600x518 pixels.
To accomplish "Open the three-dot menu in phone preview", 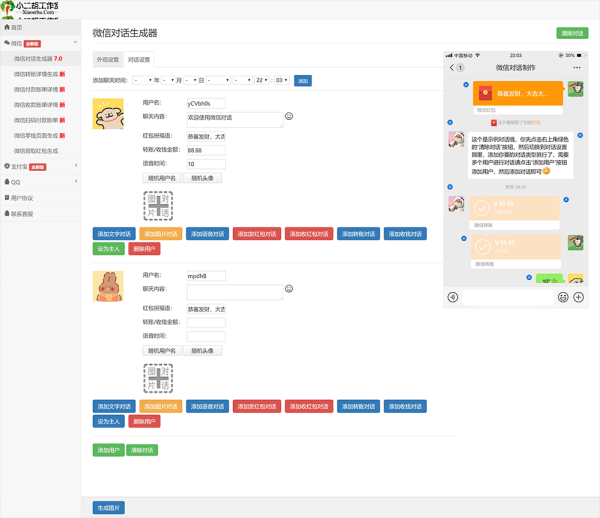I will pos(577,68).
